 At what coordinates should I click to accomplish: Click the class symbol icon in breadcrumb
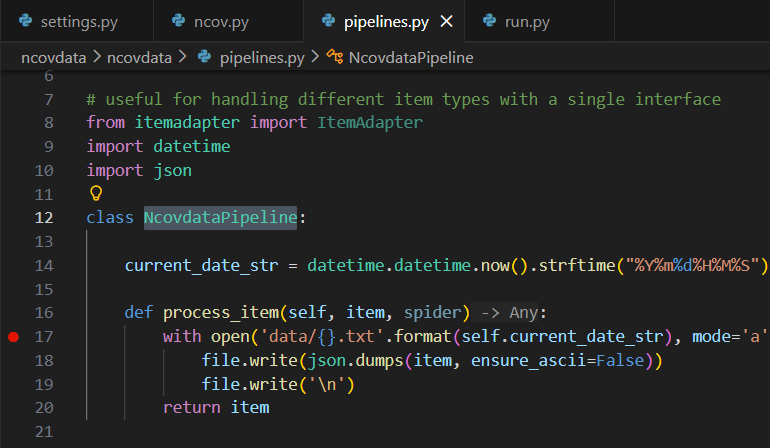point(335,57)
